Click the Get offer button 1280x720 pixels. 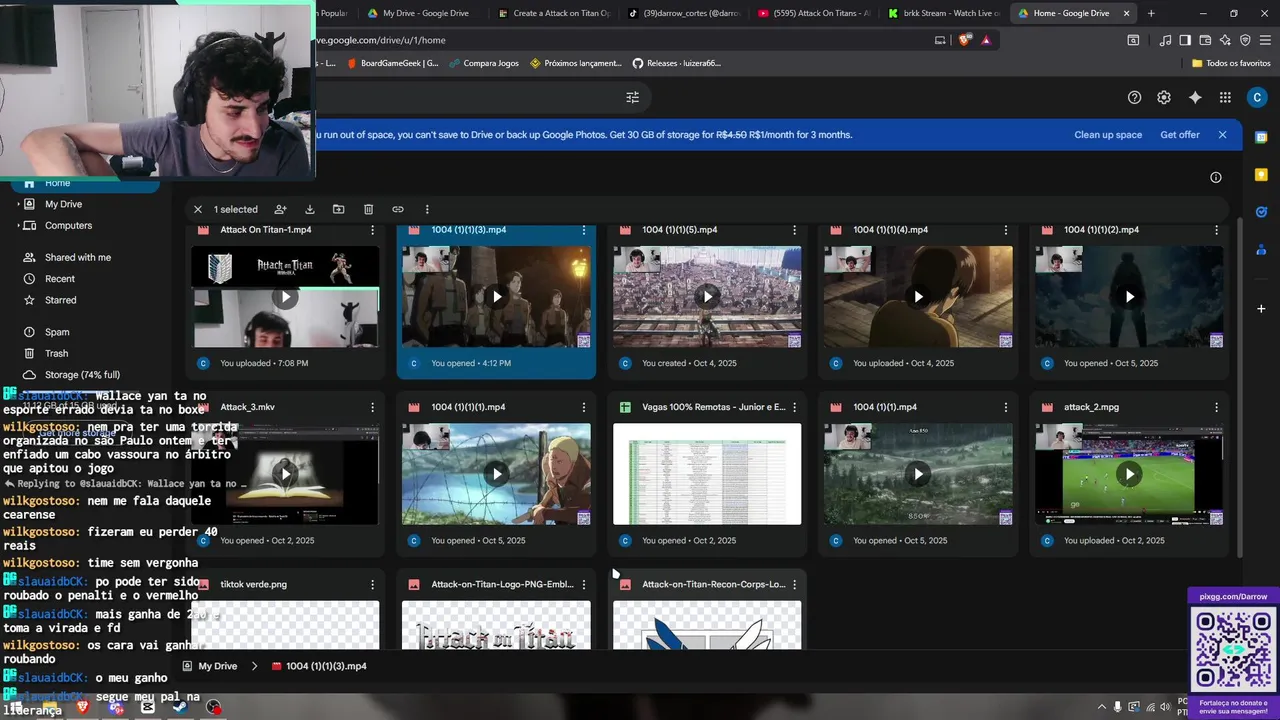(x=1180, y=135)
